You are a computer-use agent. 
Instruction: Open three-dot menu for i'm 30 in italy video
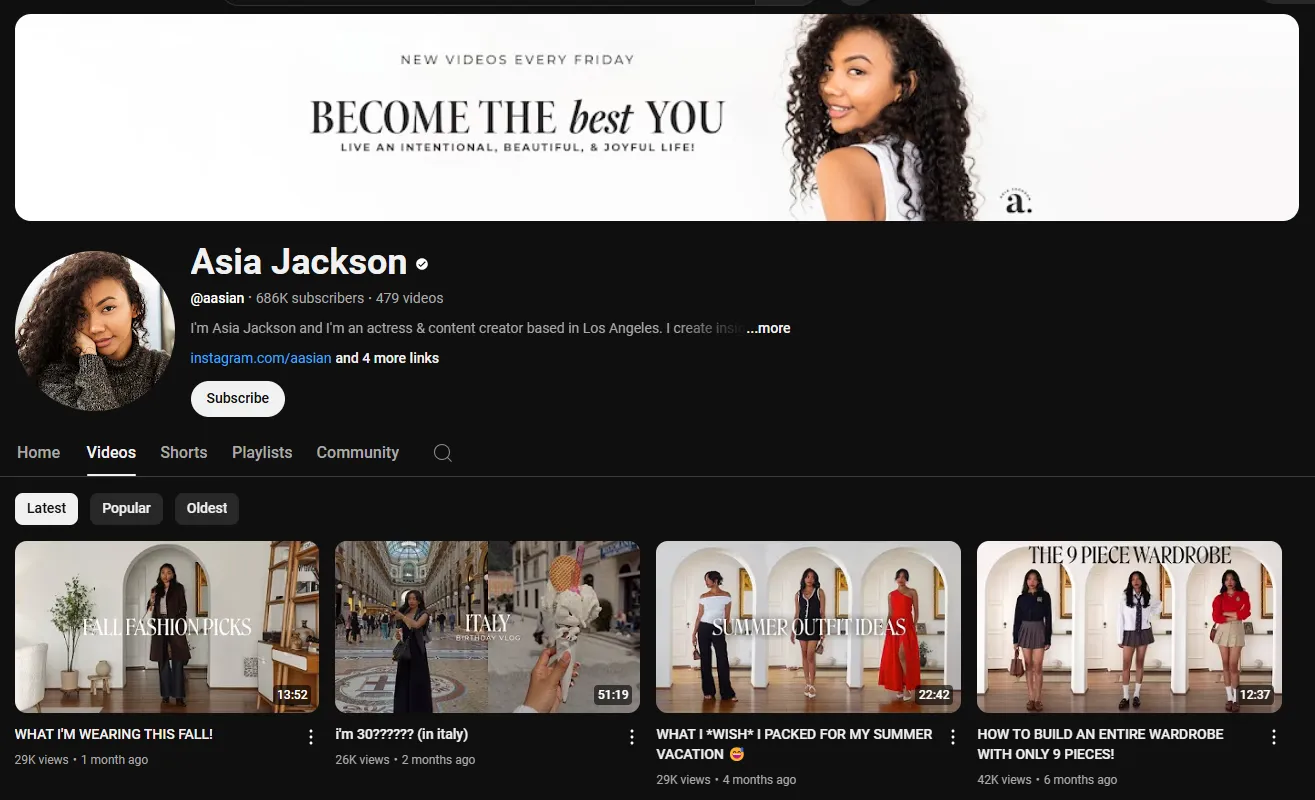click(632, 737)
